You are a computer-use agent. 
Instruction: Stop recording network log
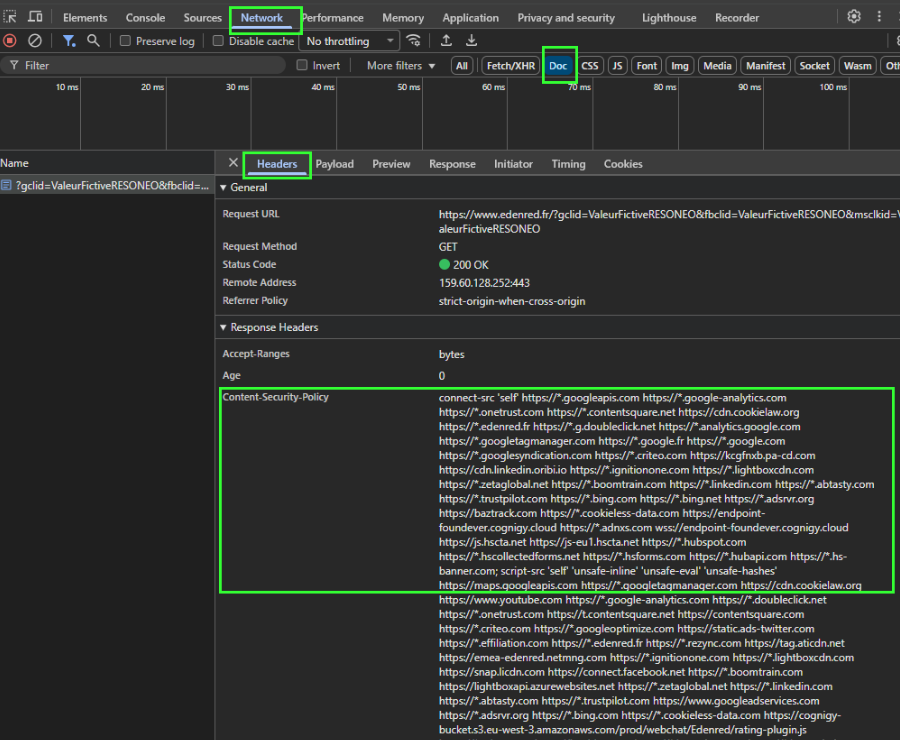click(10, 41)
